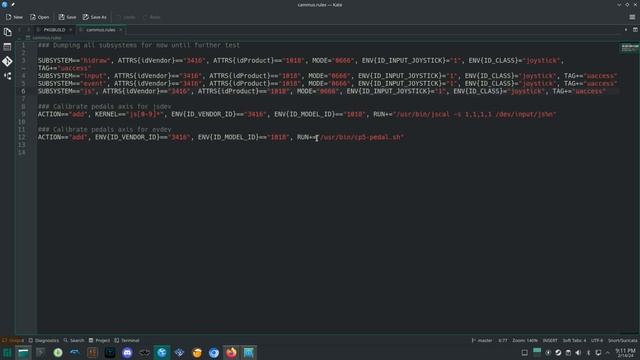Click the document minimap preview

629,48
